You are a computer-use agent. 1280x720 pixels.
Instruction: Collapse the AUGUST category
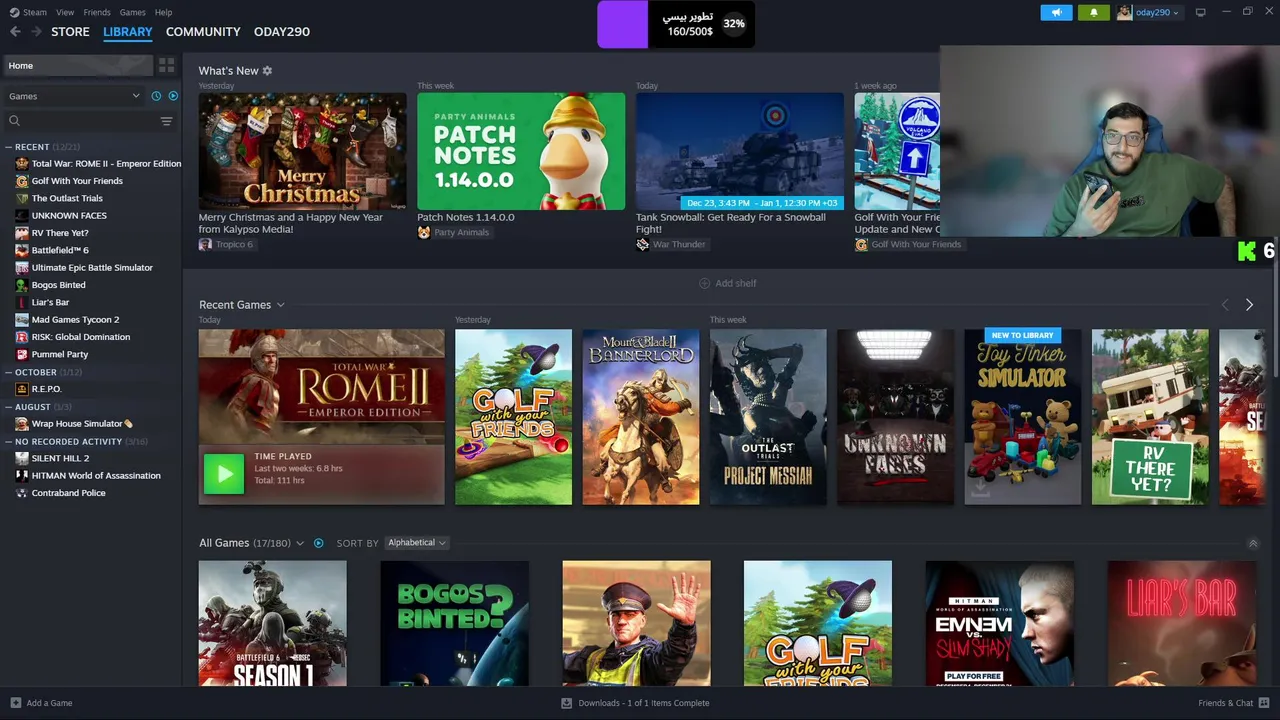(x=9, y=407)
